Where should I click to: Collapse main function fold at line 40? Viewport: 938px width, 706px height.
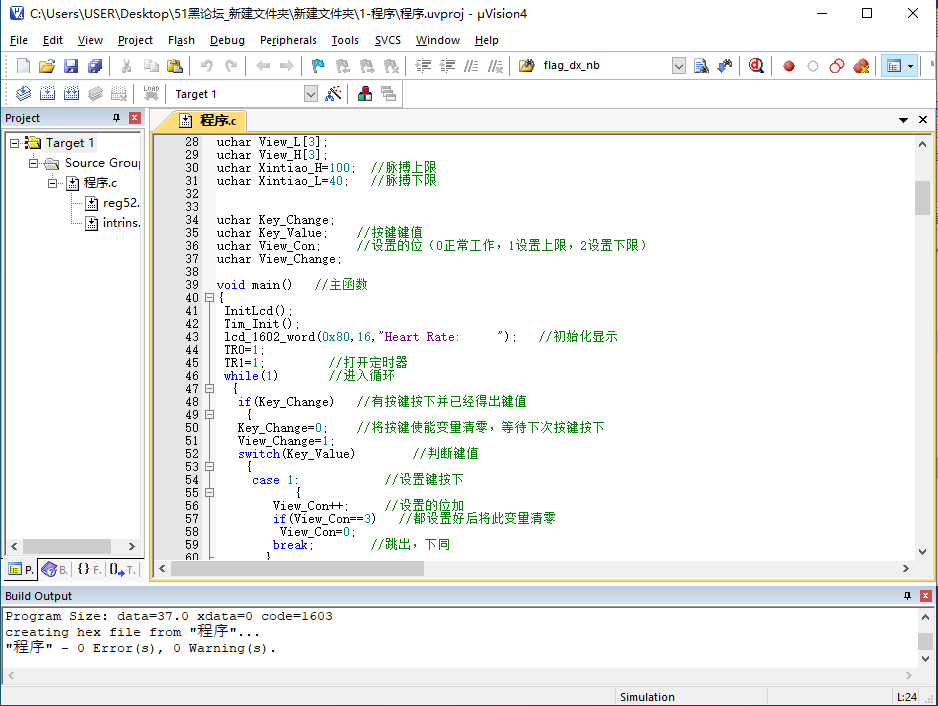point(209,297)
